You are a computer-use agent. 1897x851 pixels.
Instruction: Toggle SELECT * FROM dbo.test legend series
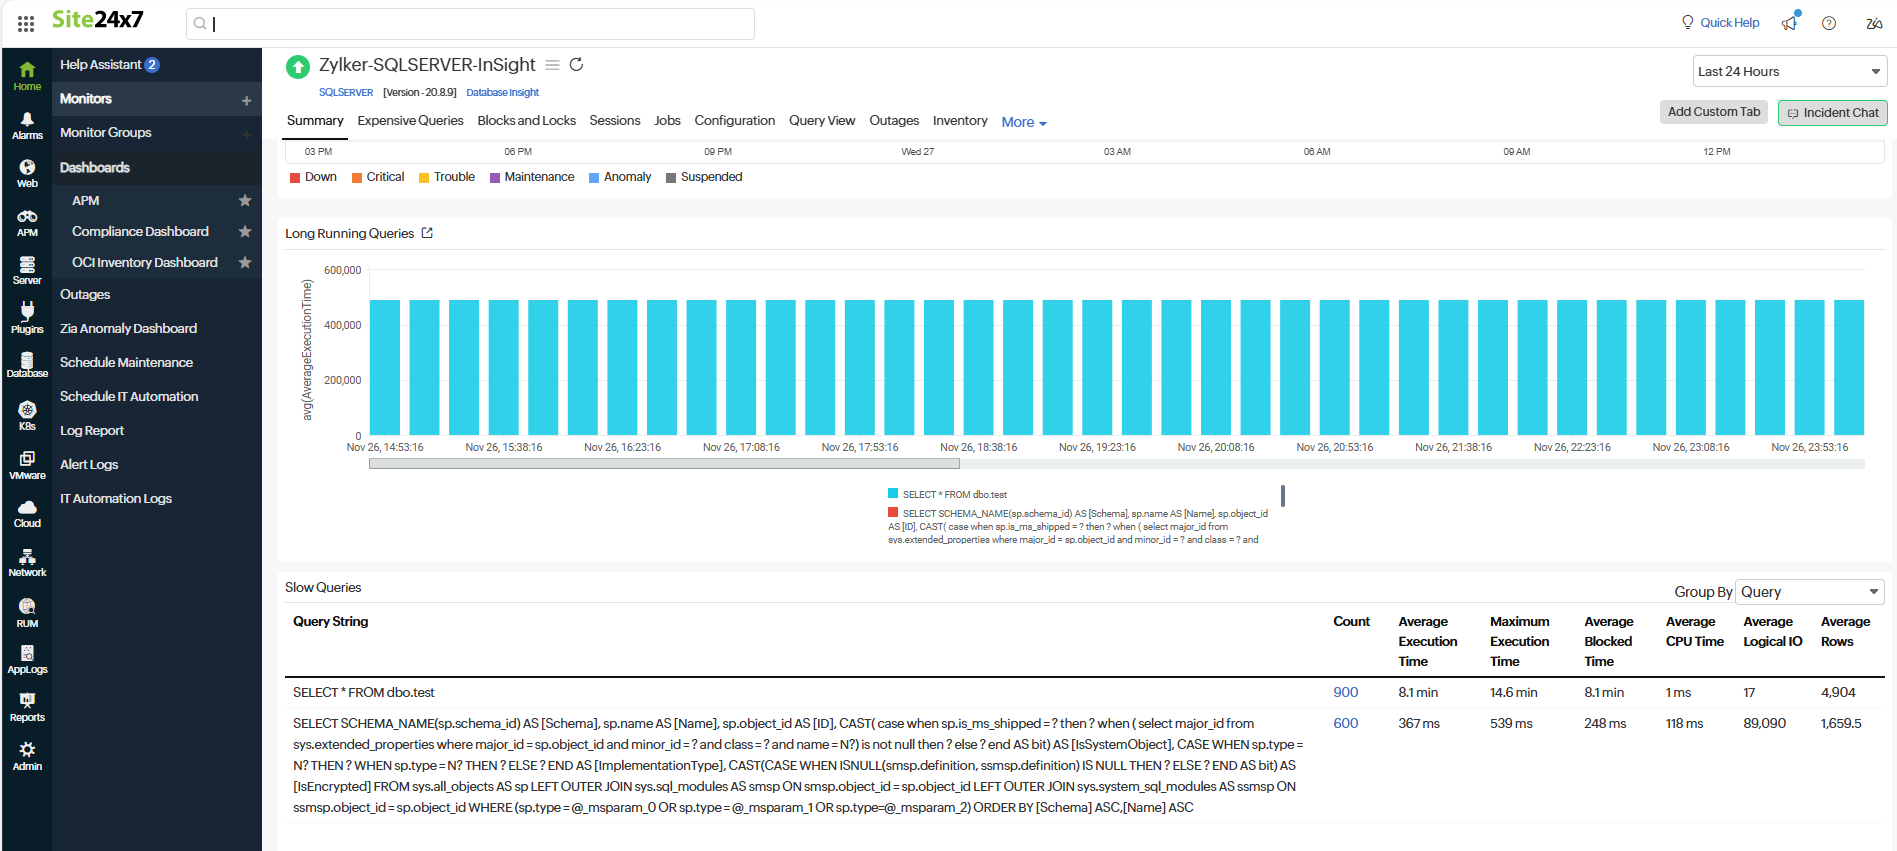tap(947, 494)
